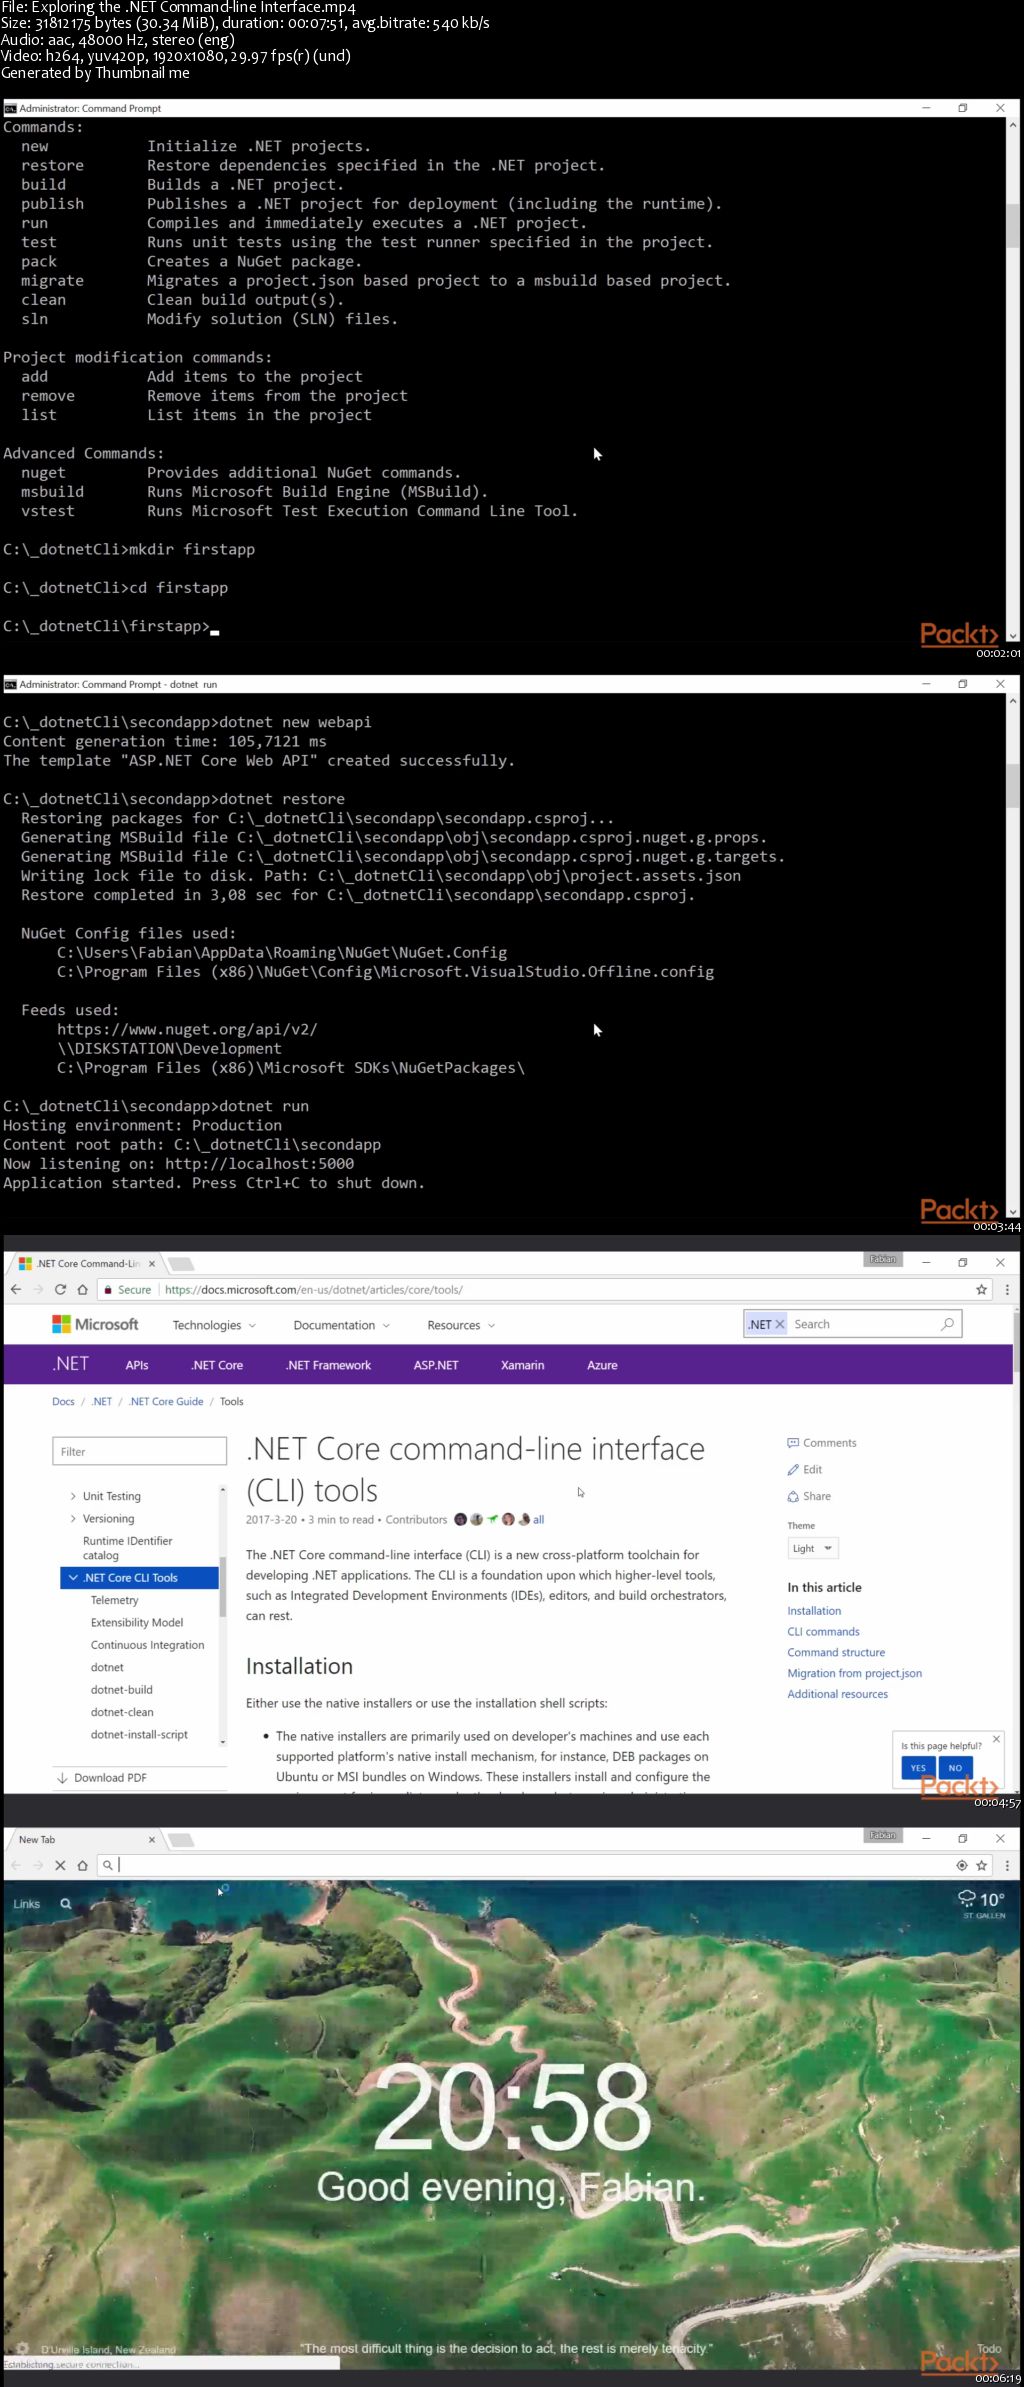This screenshot has height=2387, width=1024.
Task: Open the .NET Core Guide breadcrumb
Action: pyautogui.click(x=166, y=1402)
